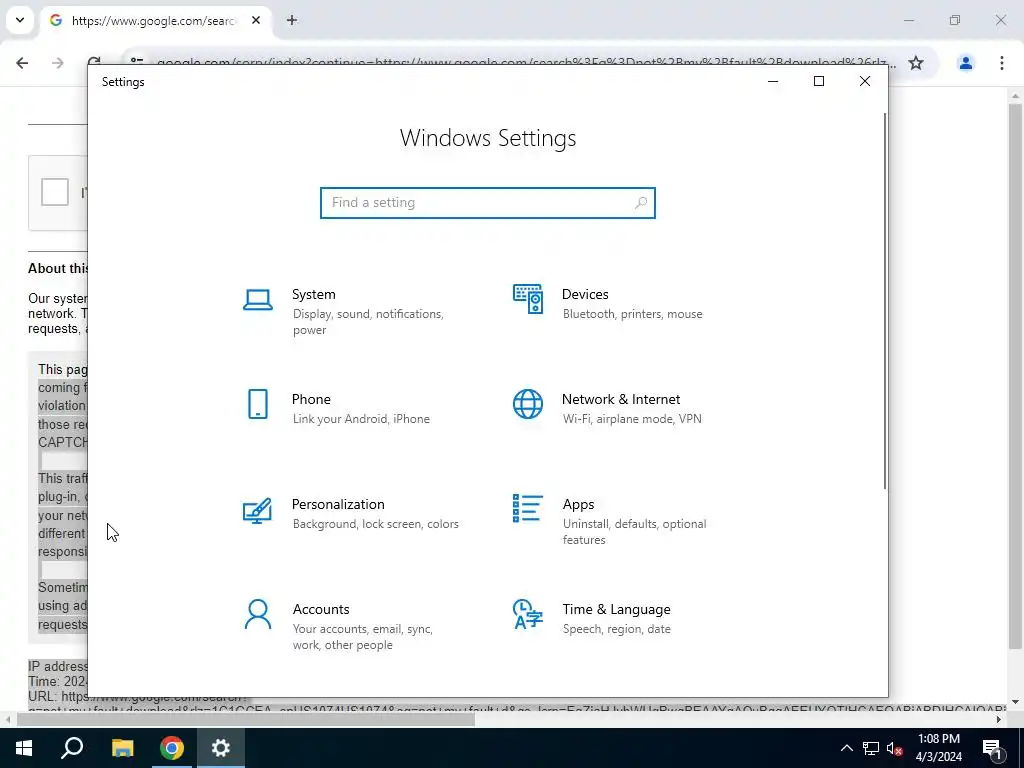Click 'Speech, region, date' description
The image size is (1024, 768).
(616, 630)
